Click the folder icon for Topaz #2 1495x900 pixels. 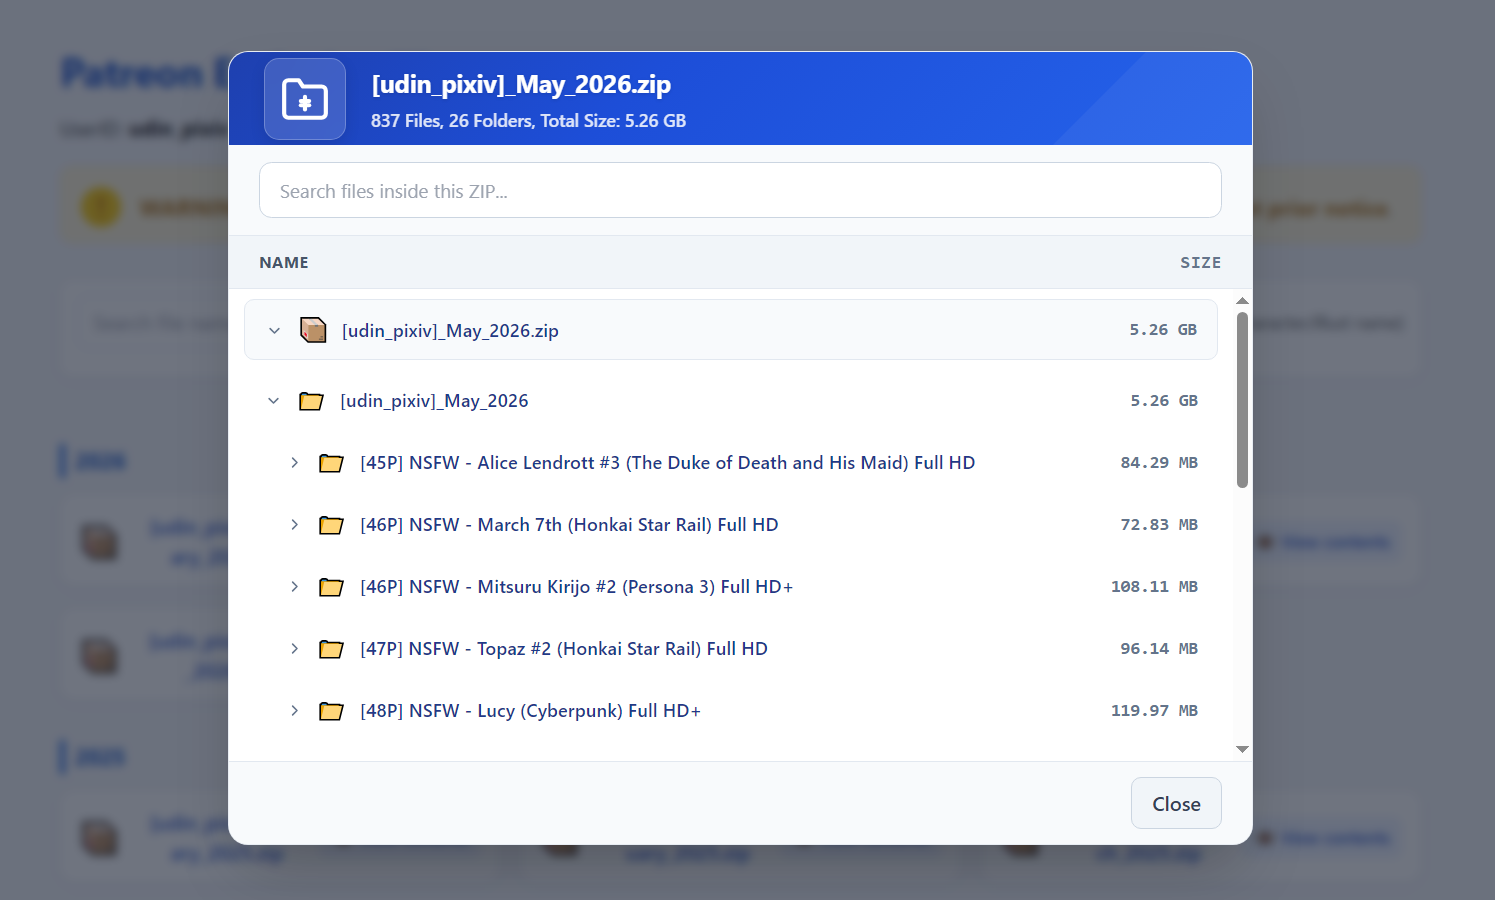pos(331,649)
